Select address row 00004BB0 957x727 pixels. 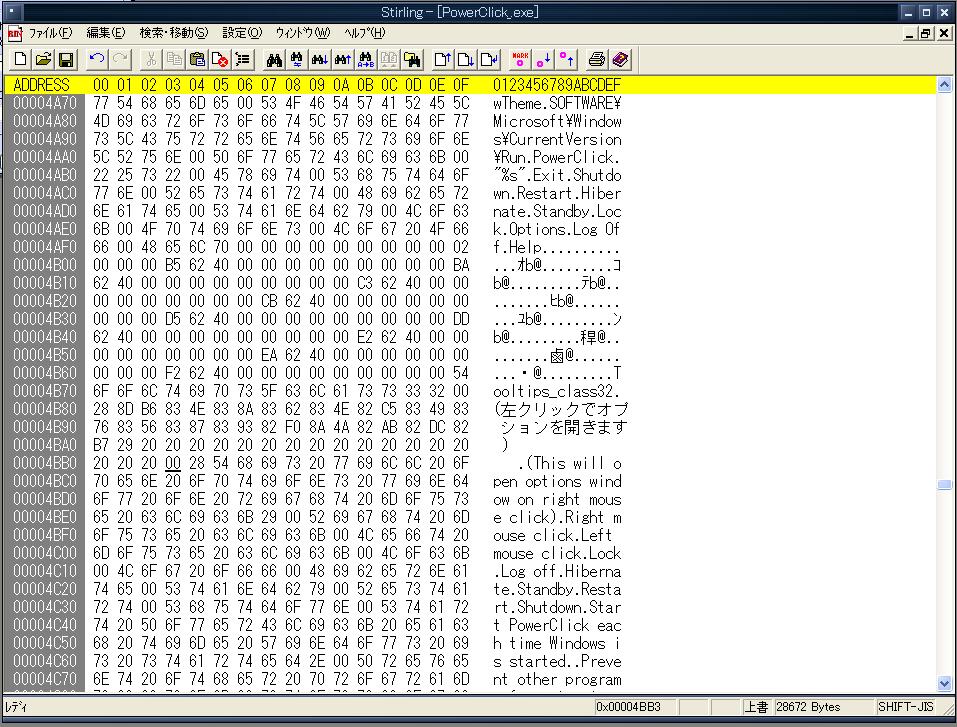pyautogui.click(x=45, y=463)
